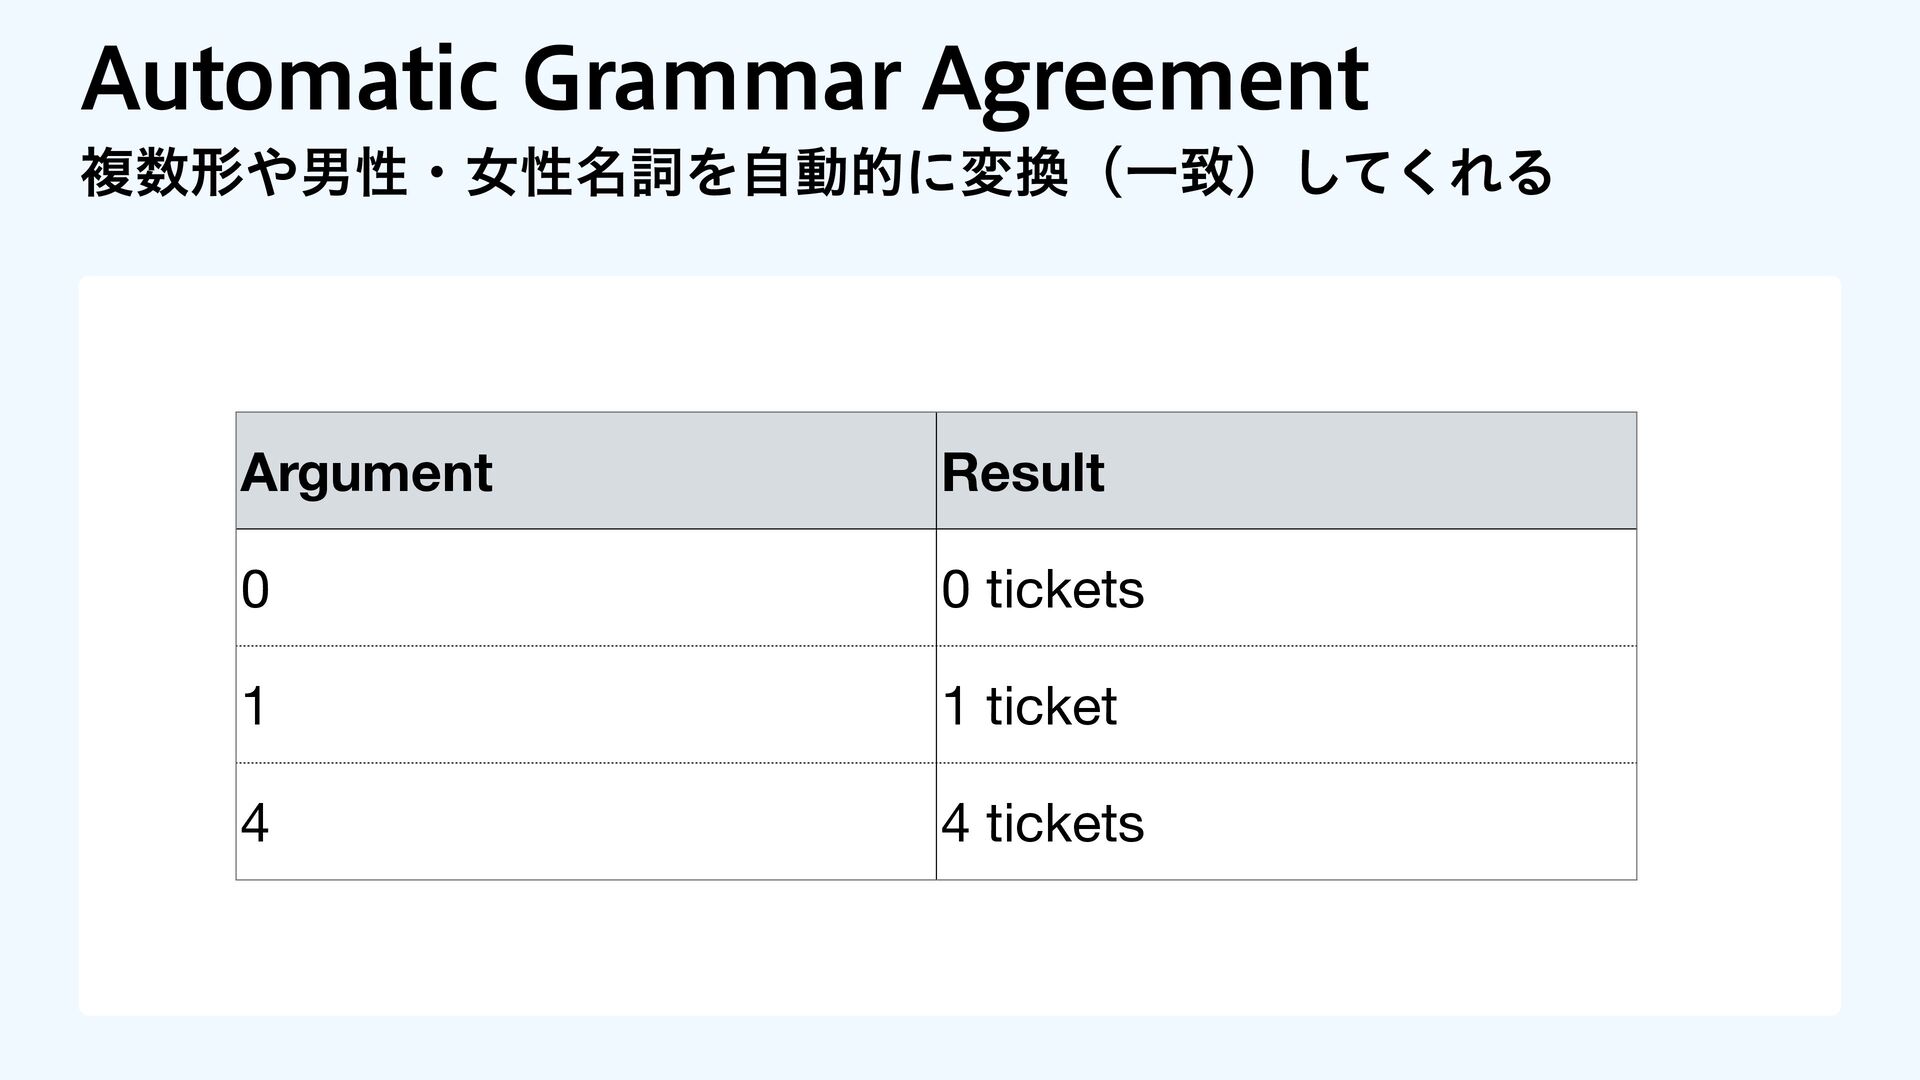Click "複数形" at the subtitle start
The height and width of the screenshot is (1080, 1920).
(x=162, y=173)
